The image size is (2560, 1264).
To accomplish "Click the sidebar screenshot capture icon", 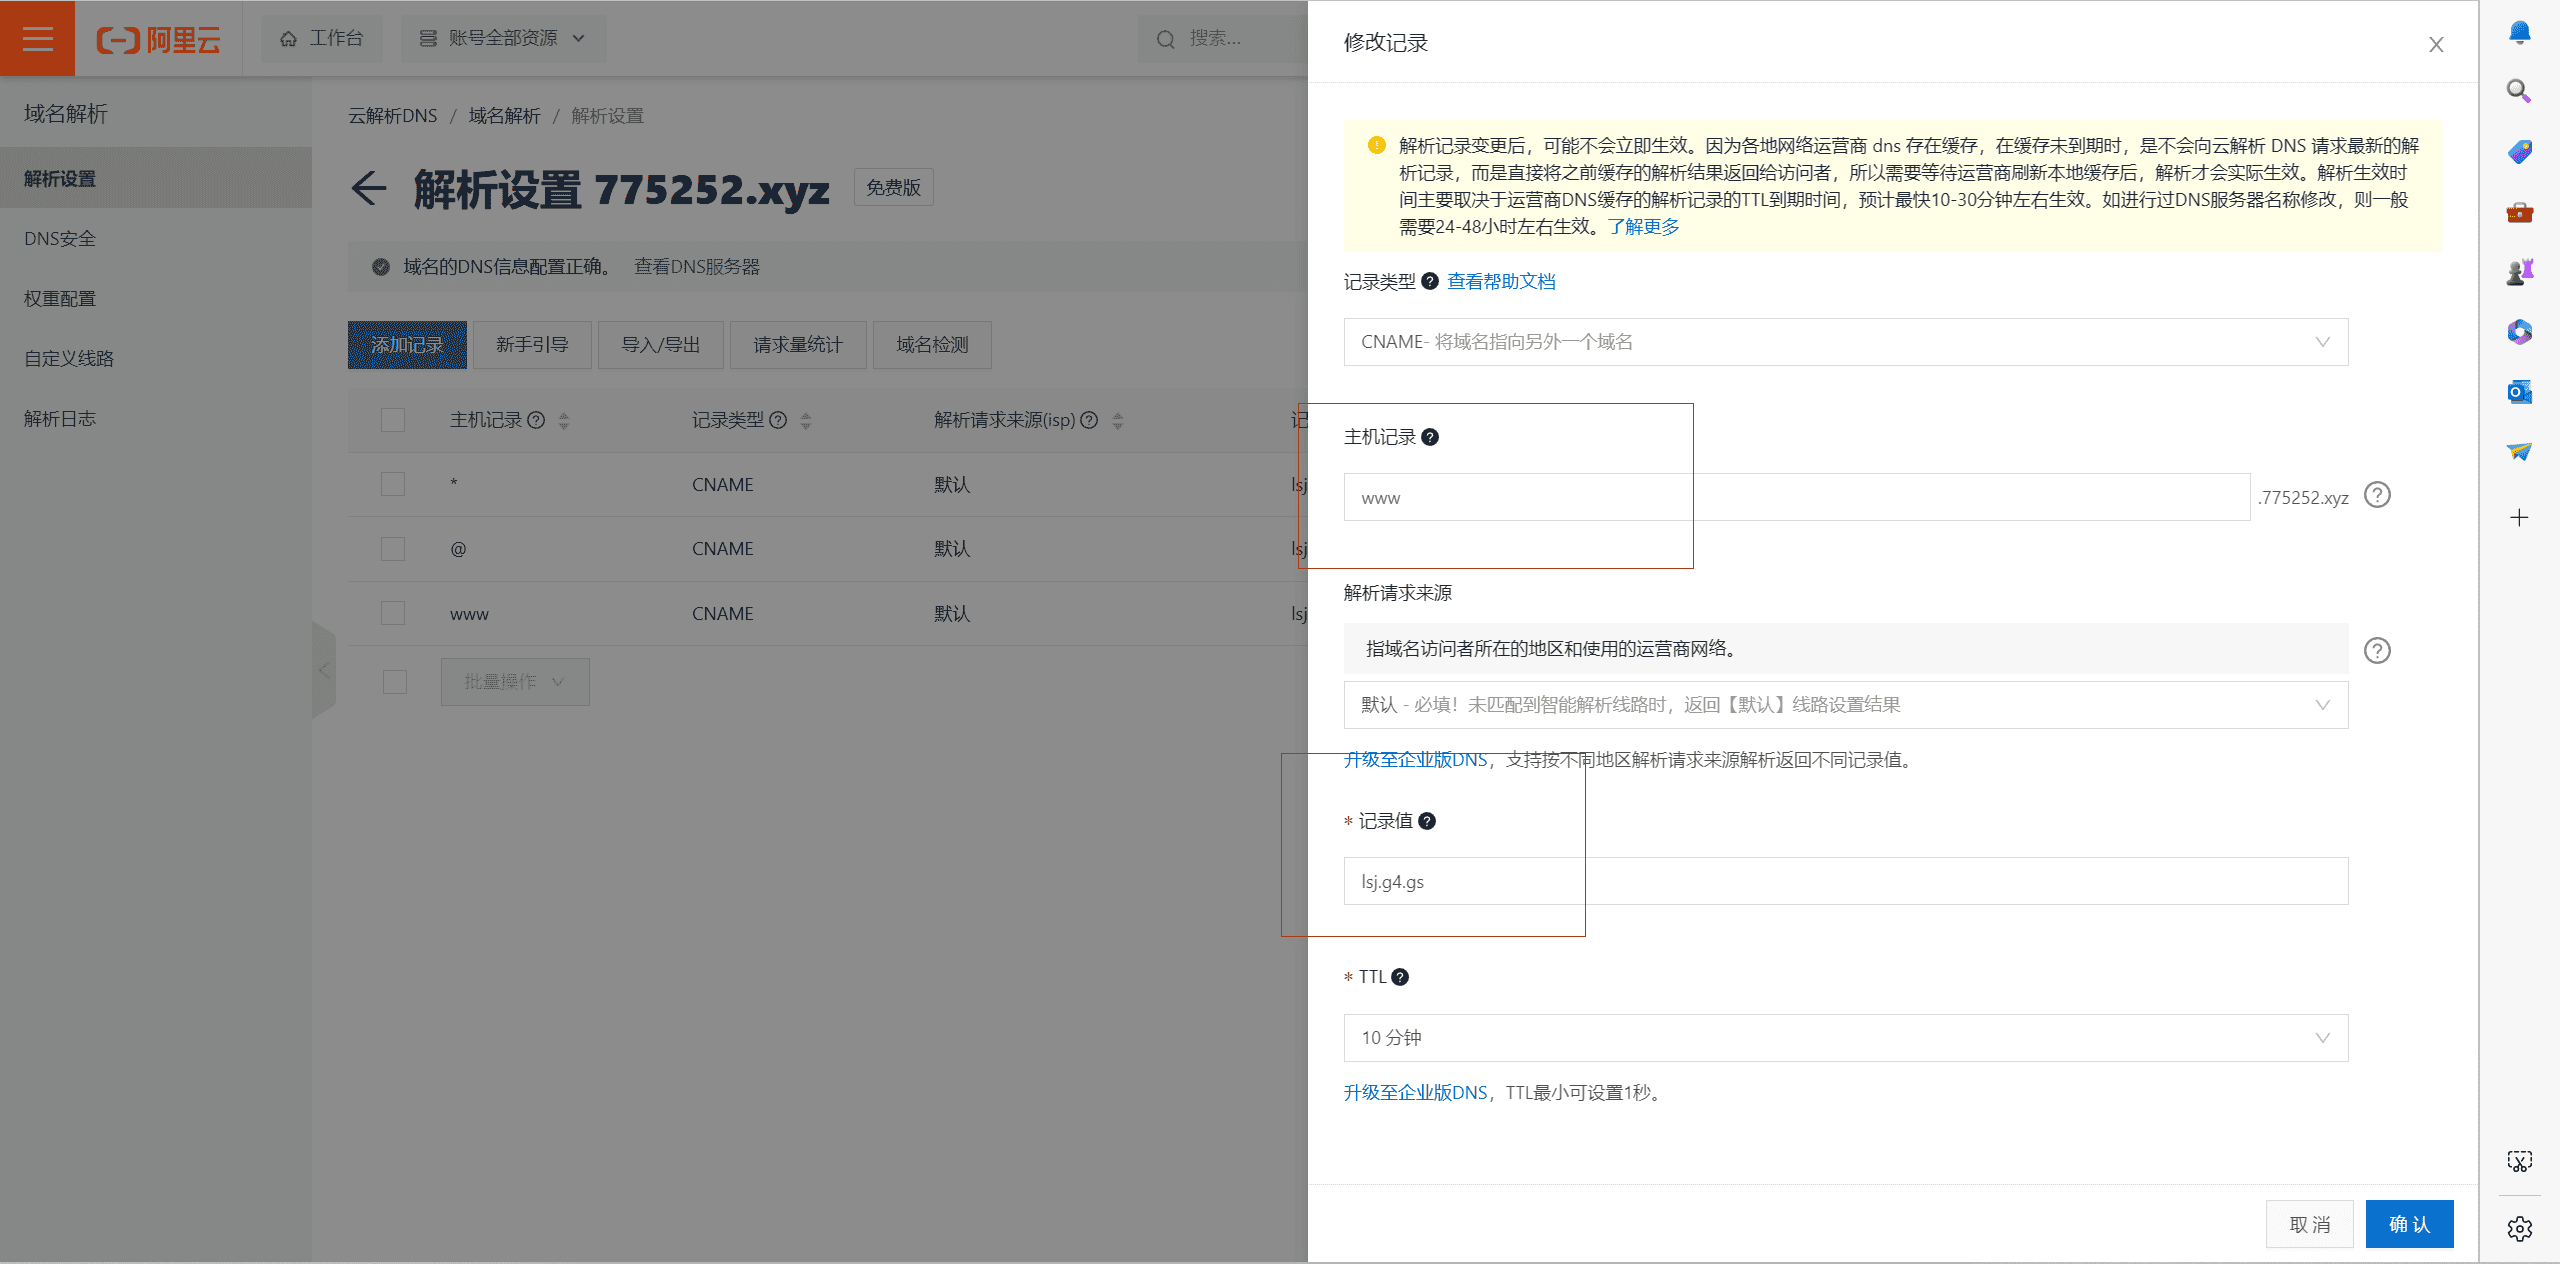I will pyautogui.click(x=2519, y=1161).
